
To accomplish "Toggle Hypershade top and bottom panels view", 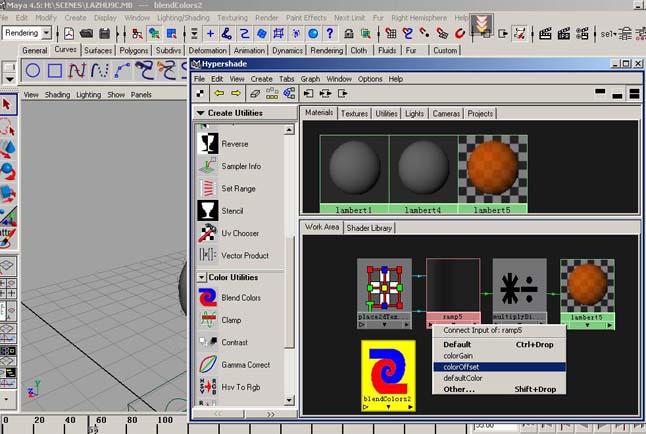I will pos(634,94).
